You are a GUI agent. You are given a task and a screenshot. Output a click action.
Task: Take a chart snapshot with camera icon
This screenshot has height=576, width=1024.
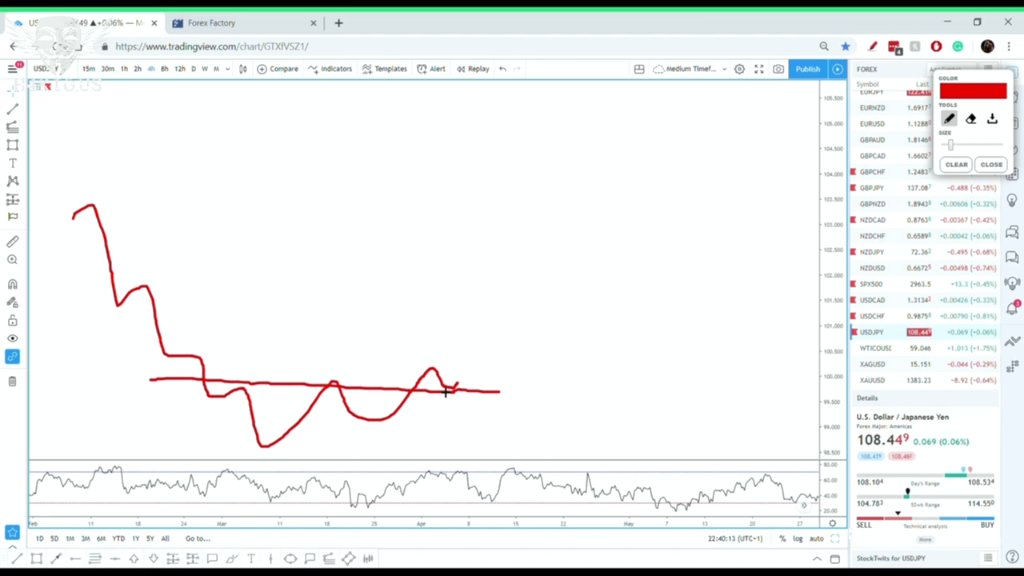[x=778, y=69]
